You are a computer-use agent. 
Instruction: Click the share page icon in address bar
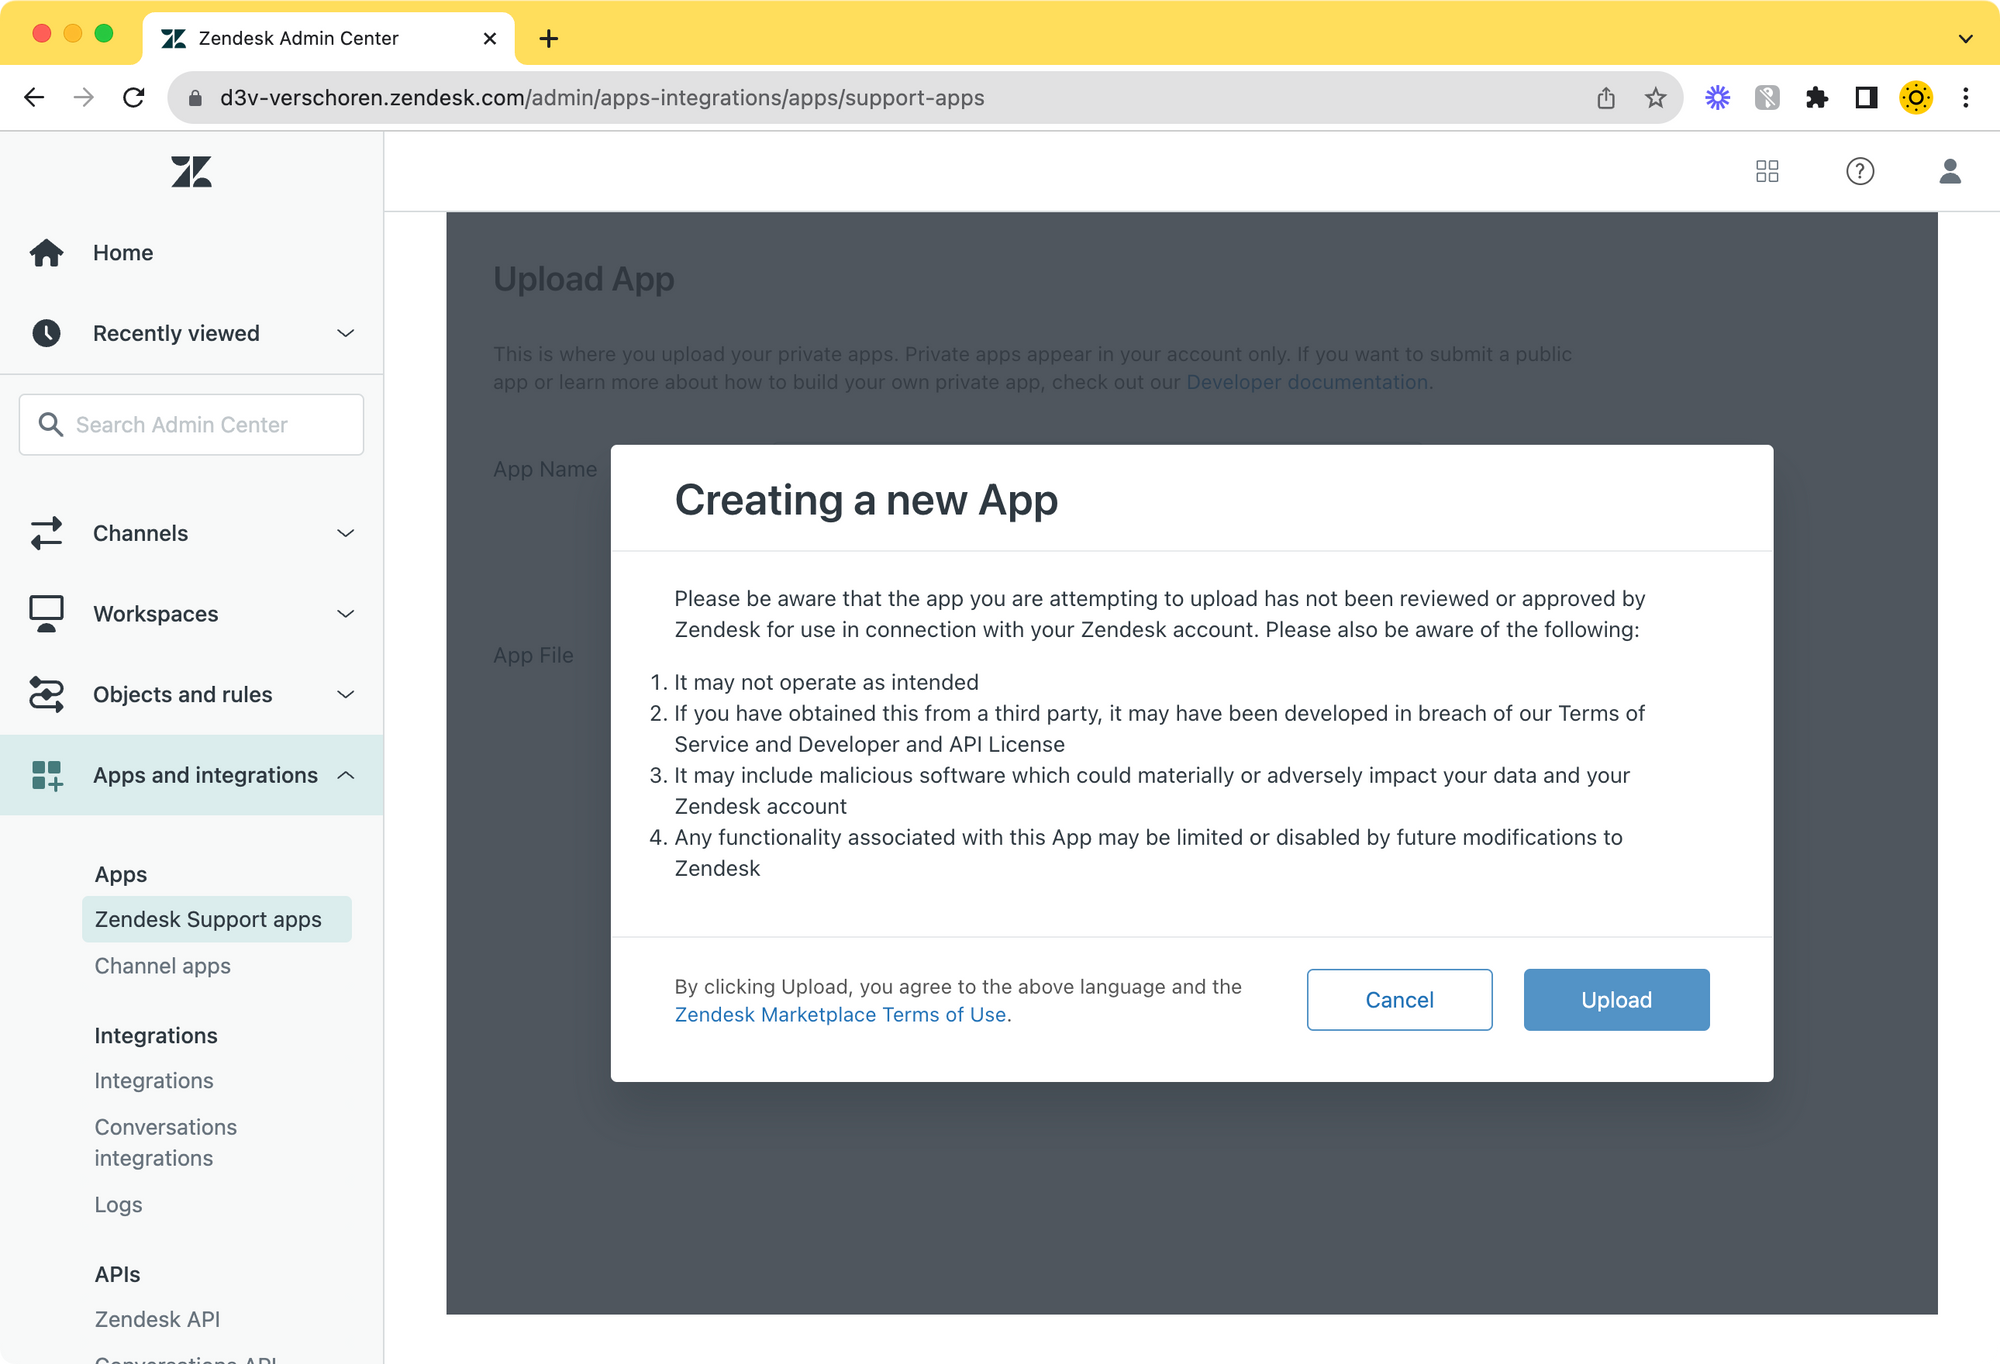tap(1606, 98)
